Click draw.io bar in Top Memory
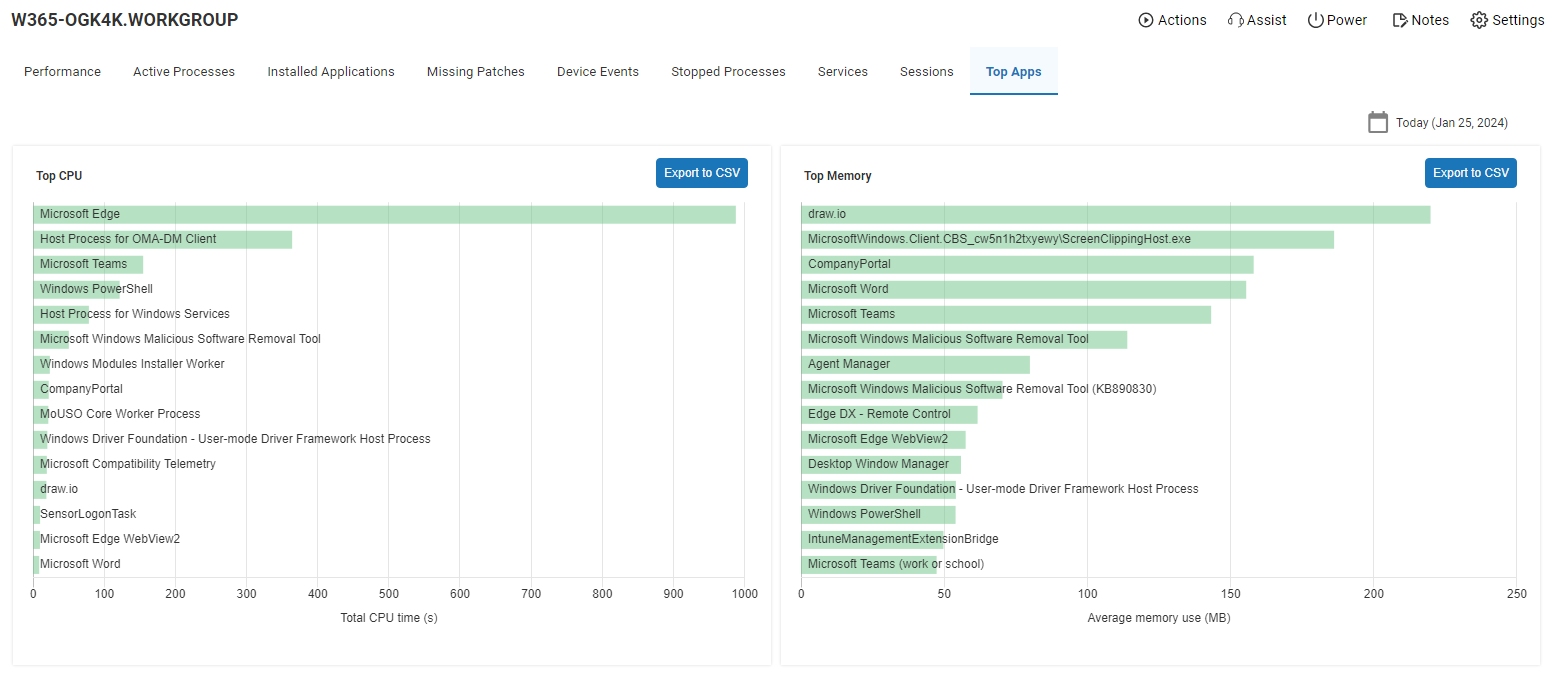Viewport: 1545px width, 691px height. (x=1116, y=214)
